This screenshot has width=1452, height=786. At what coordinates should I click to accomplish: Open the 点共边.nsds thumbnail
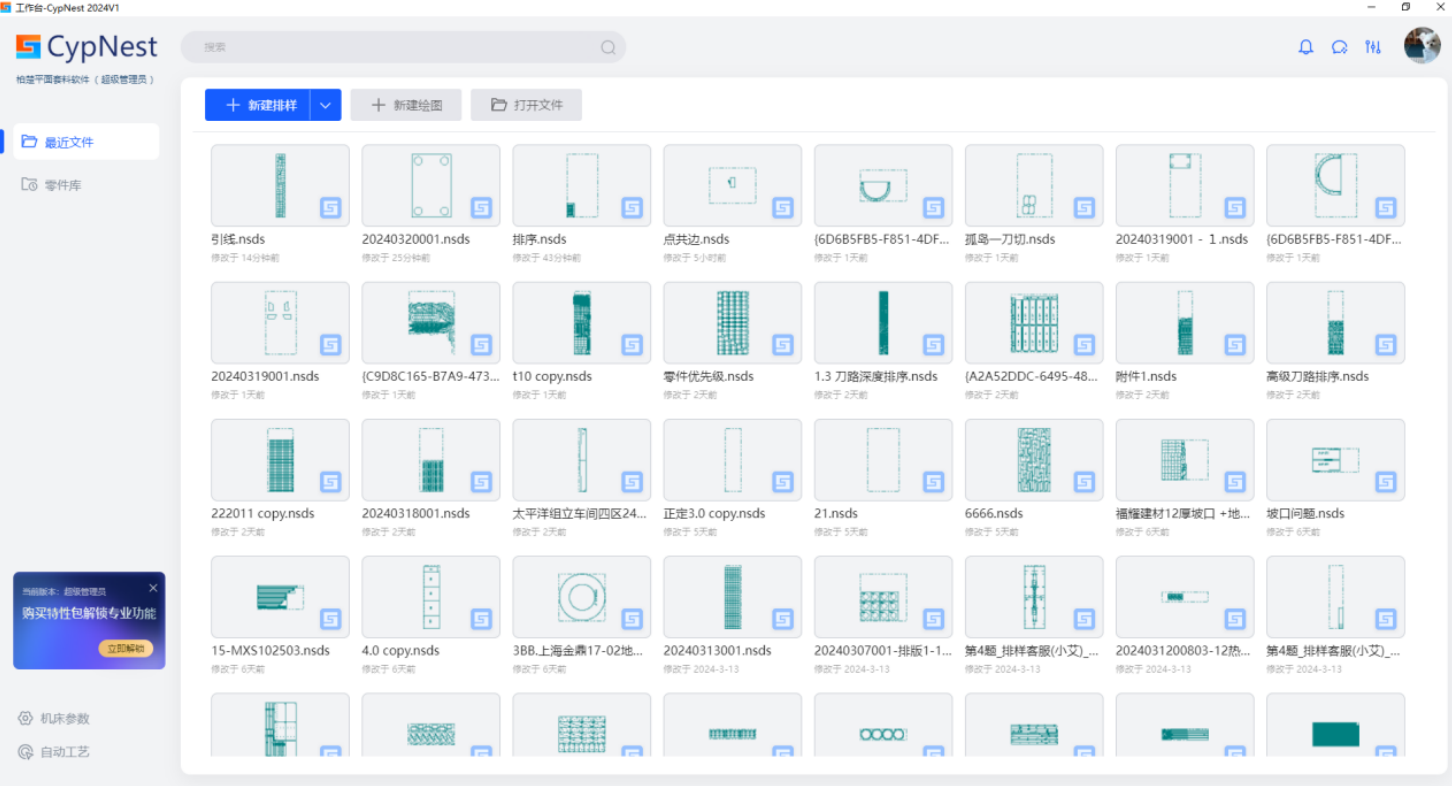tap(732, 185)
